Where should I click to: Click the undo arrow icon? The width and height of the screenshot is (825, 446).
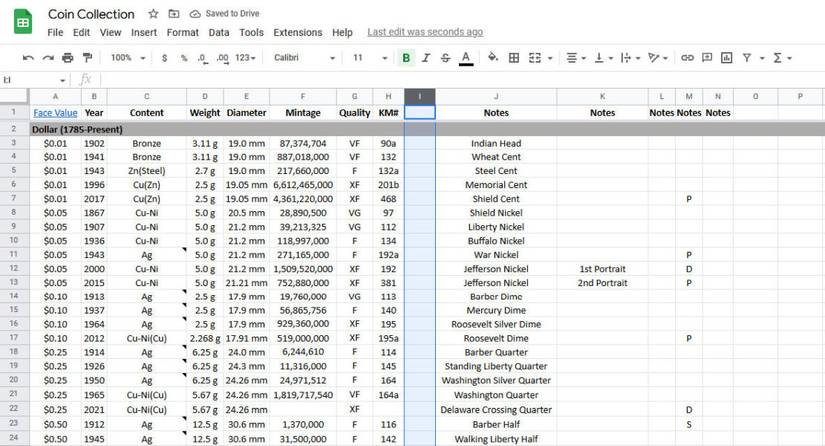(28, 58)
